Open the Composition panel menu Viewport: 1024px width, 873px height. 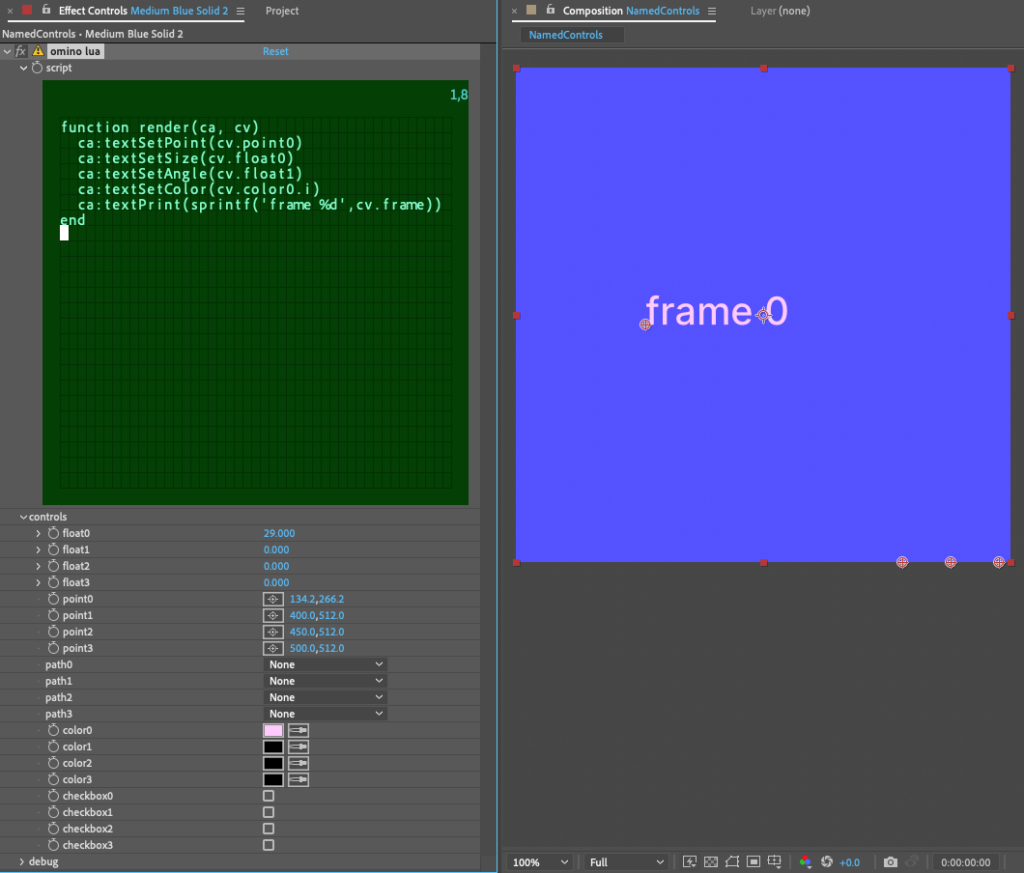(x=712, y=11)
